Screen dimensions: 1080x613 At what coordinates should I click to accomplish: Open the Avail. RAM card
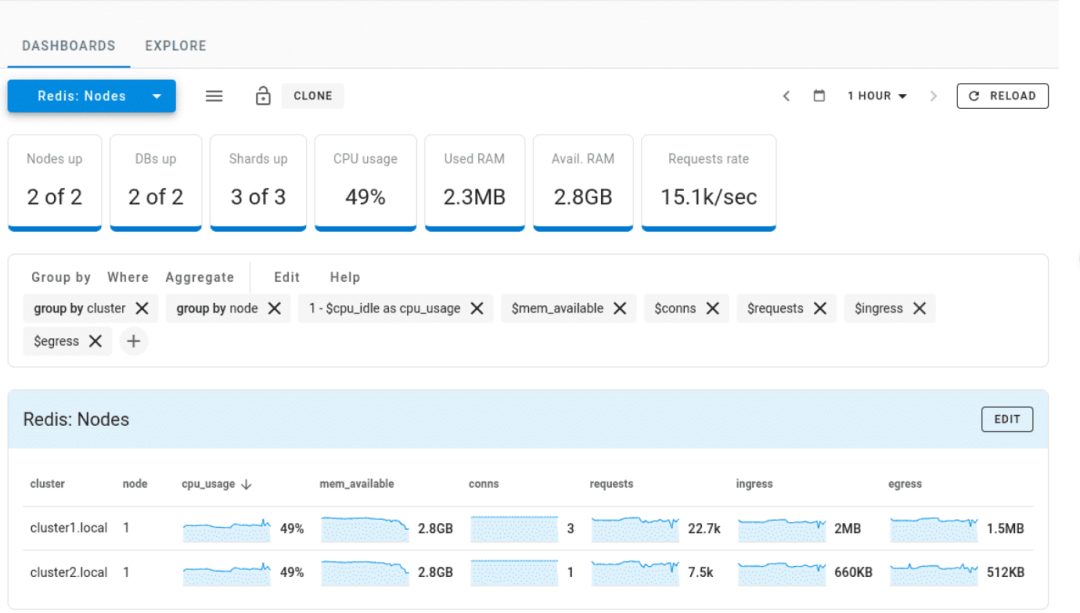(583, 183)
